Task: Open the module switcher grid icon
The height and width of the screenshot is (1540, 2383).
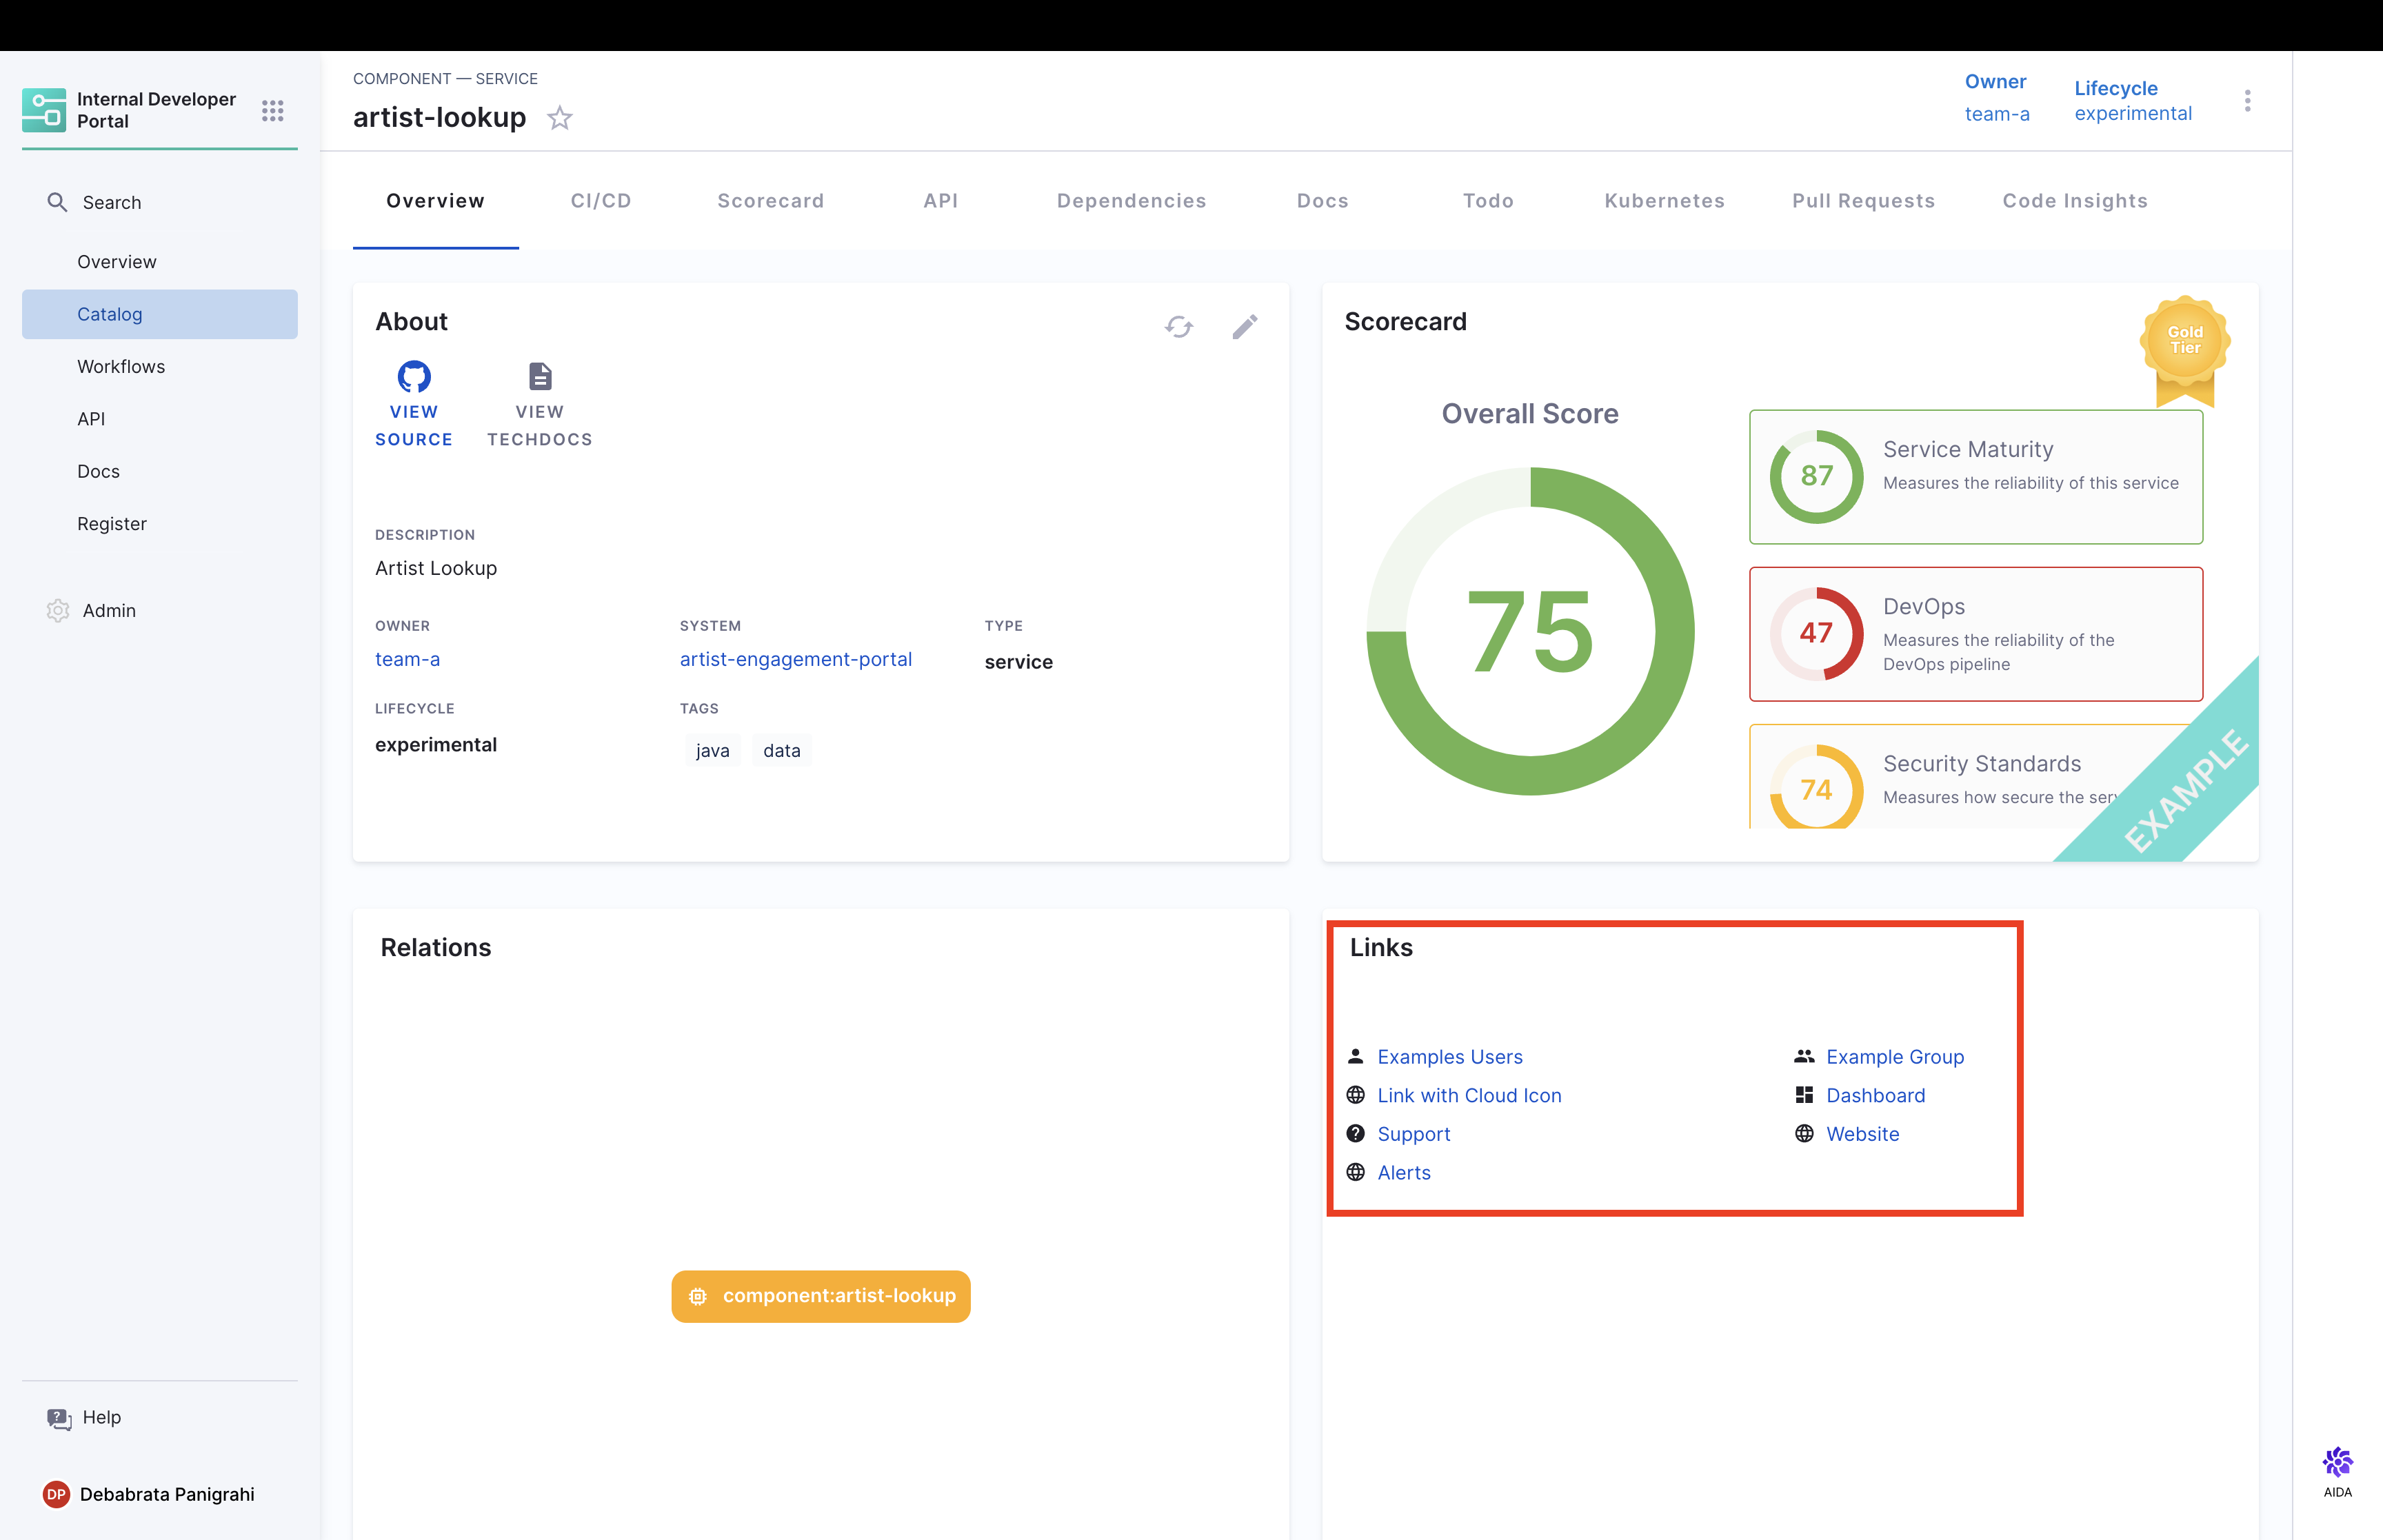Action: pos(273,110)
